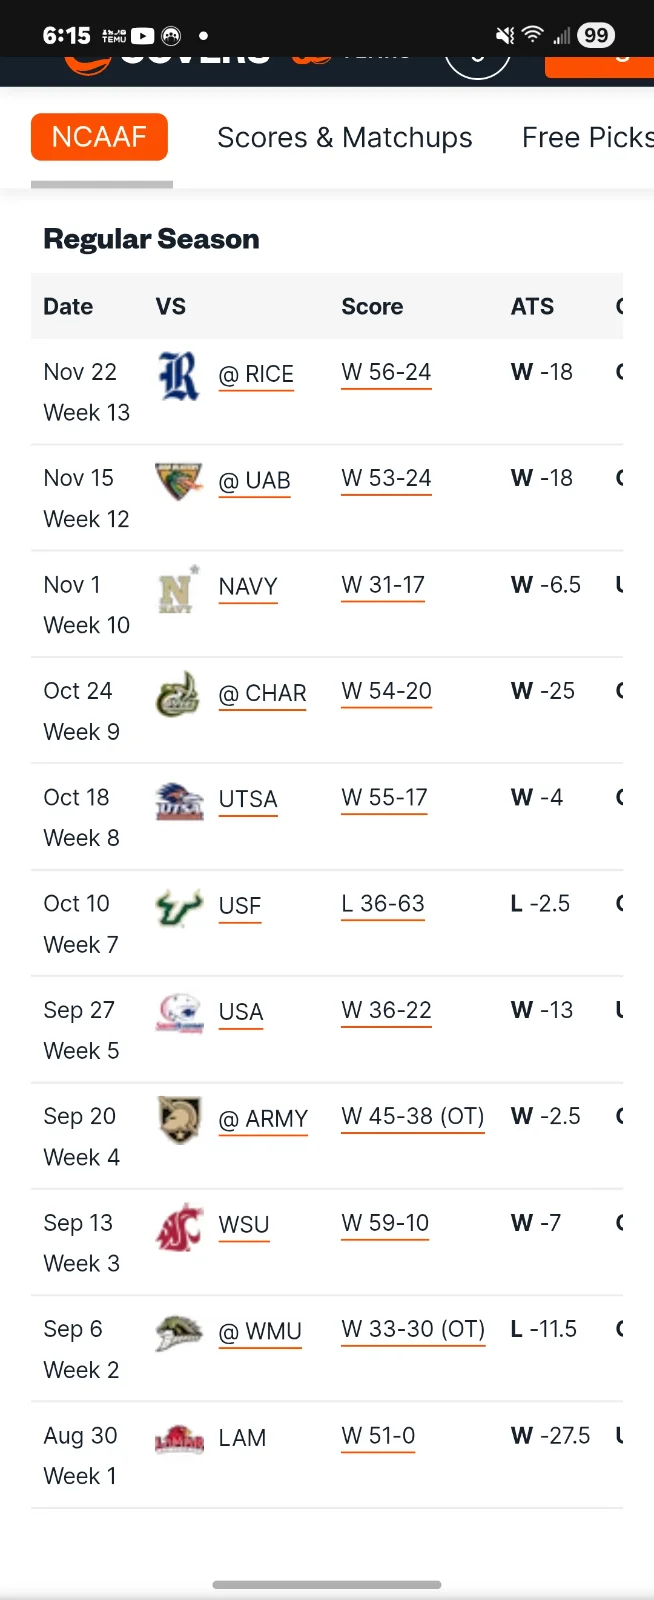Tap the Western Michigan Broncos logo
The image size is (654, 1600).
tap(179, 1332)
